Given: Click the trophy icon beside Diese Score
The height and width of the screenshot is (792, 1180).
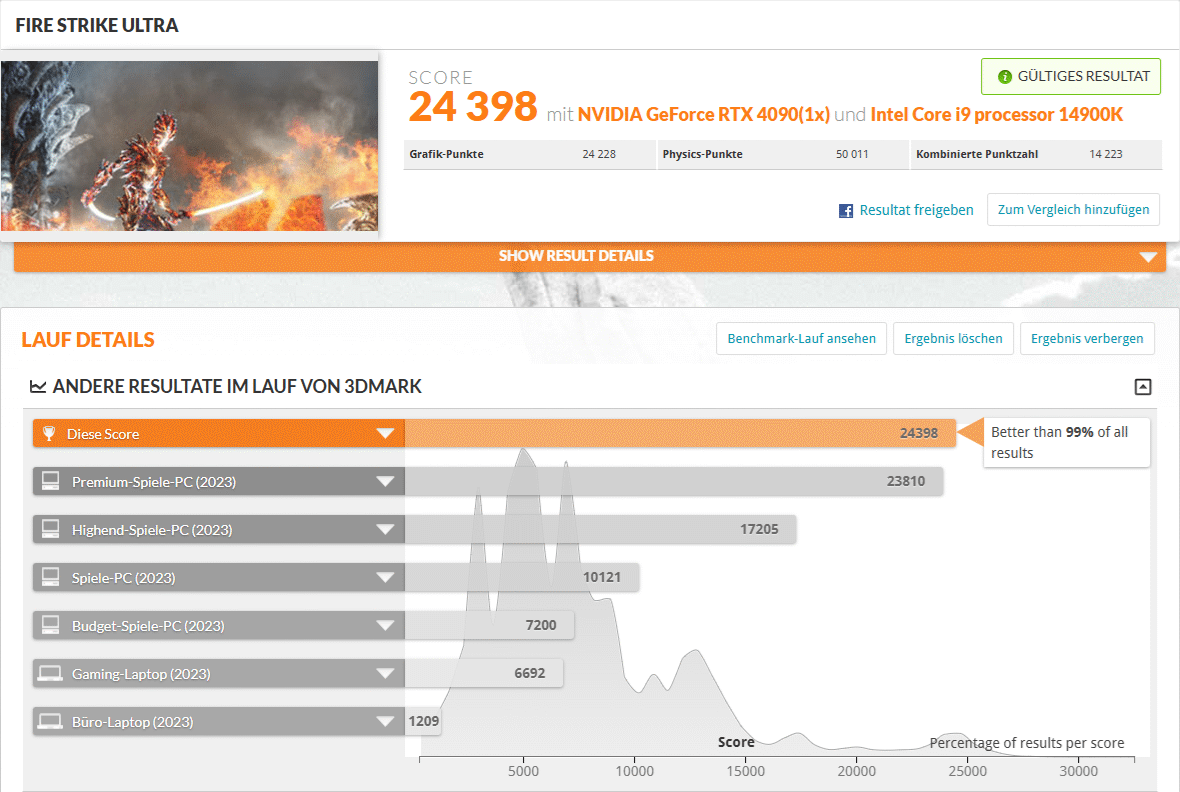Looking at the screenshot, I should point(49,434).
